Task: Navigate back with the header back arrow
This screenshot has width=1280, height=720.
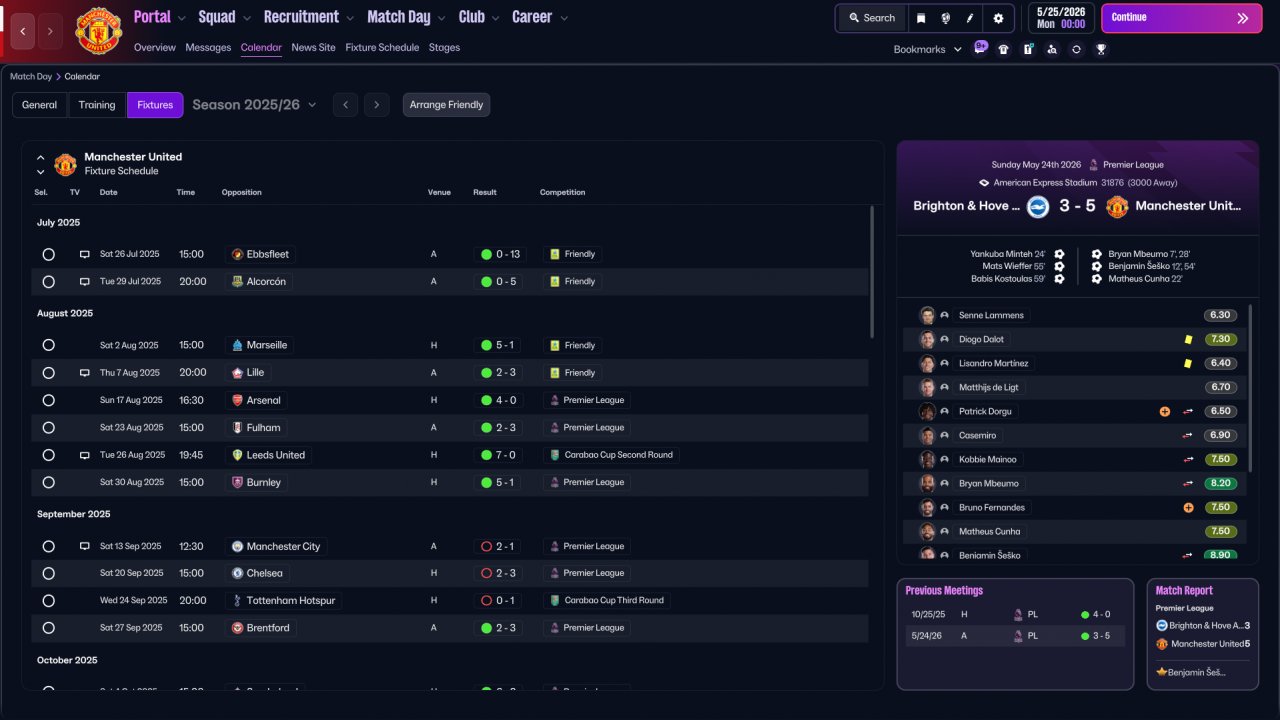Action: 23,31
